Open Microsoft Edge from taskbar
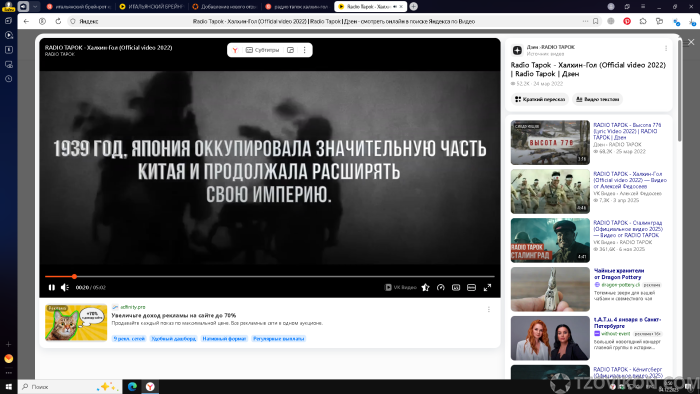The height and width of the screenshot is (394, 700). tap(132, 386)
